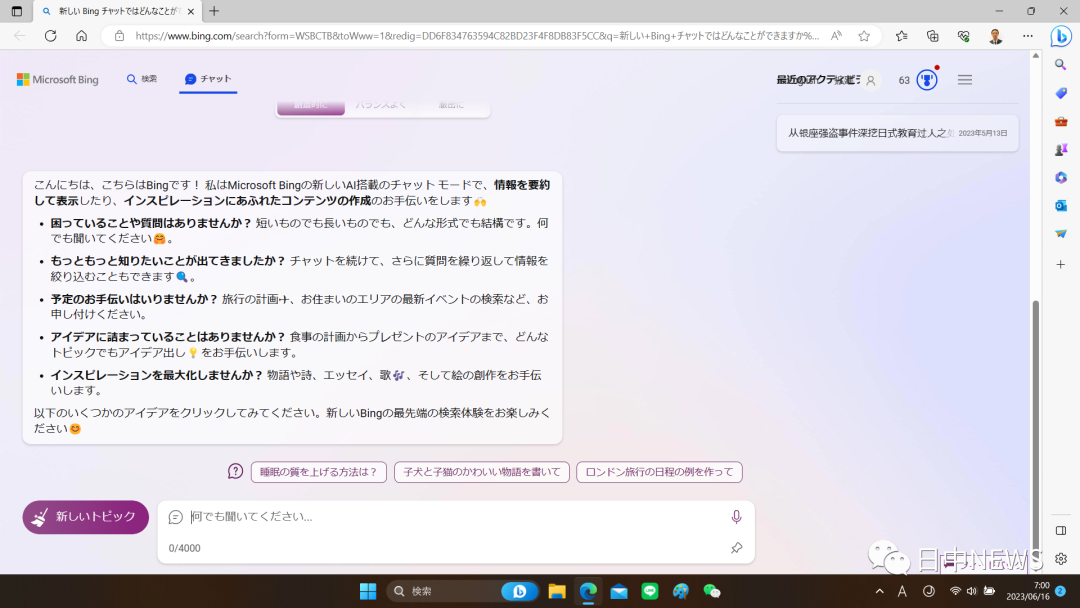The height and width of the screenshot is (608, 1080).
Task: Start voice input with the microphone icon
Action: point(736,516)
